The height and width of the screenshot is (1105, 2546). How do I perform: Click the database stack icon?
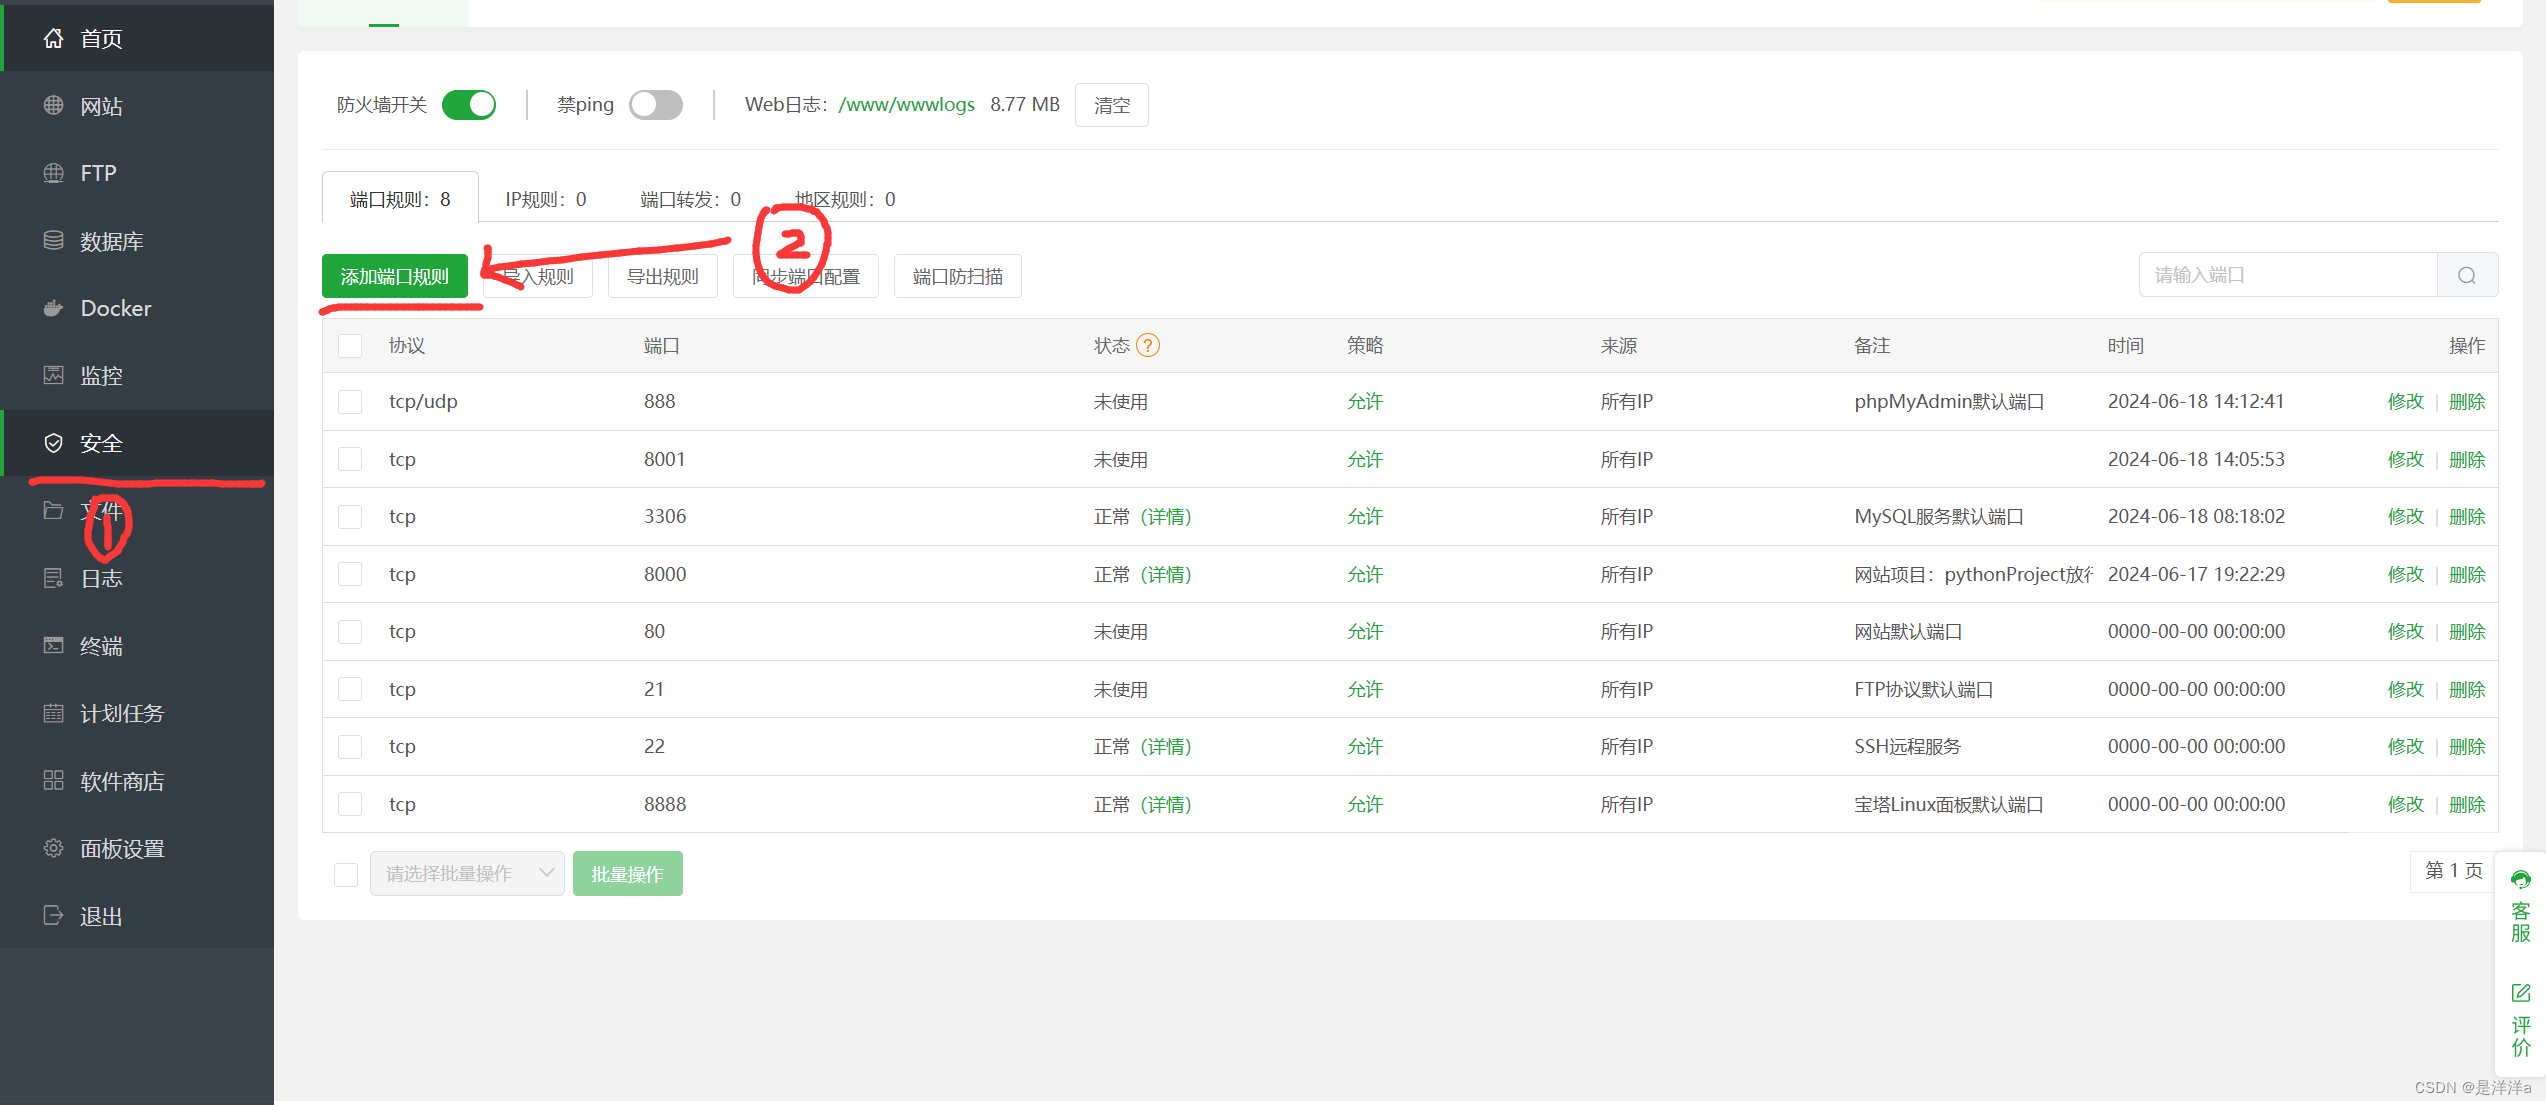[x=54, y=241]
